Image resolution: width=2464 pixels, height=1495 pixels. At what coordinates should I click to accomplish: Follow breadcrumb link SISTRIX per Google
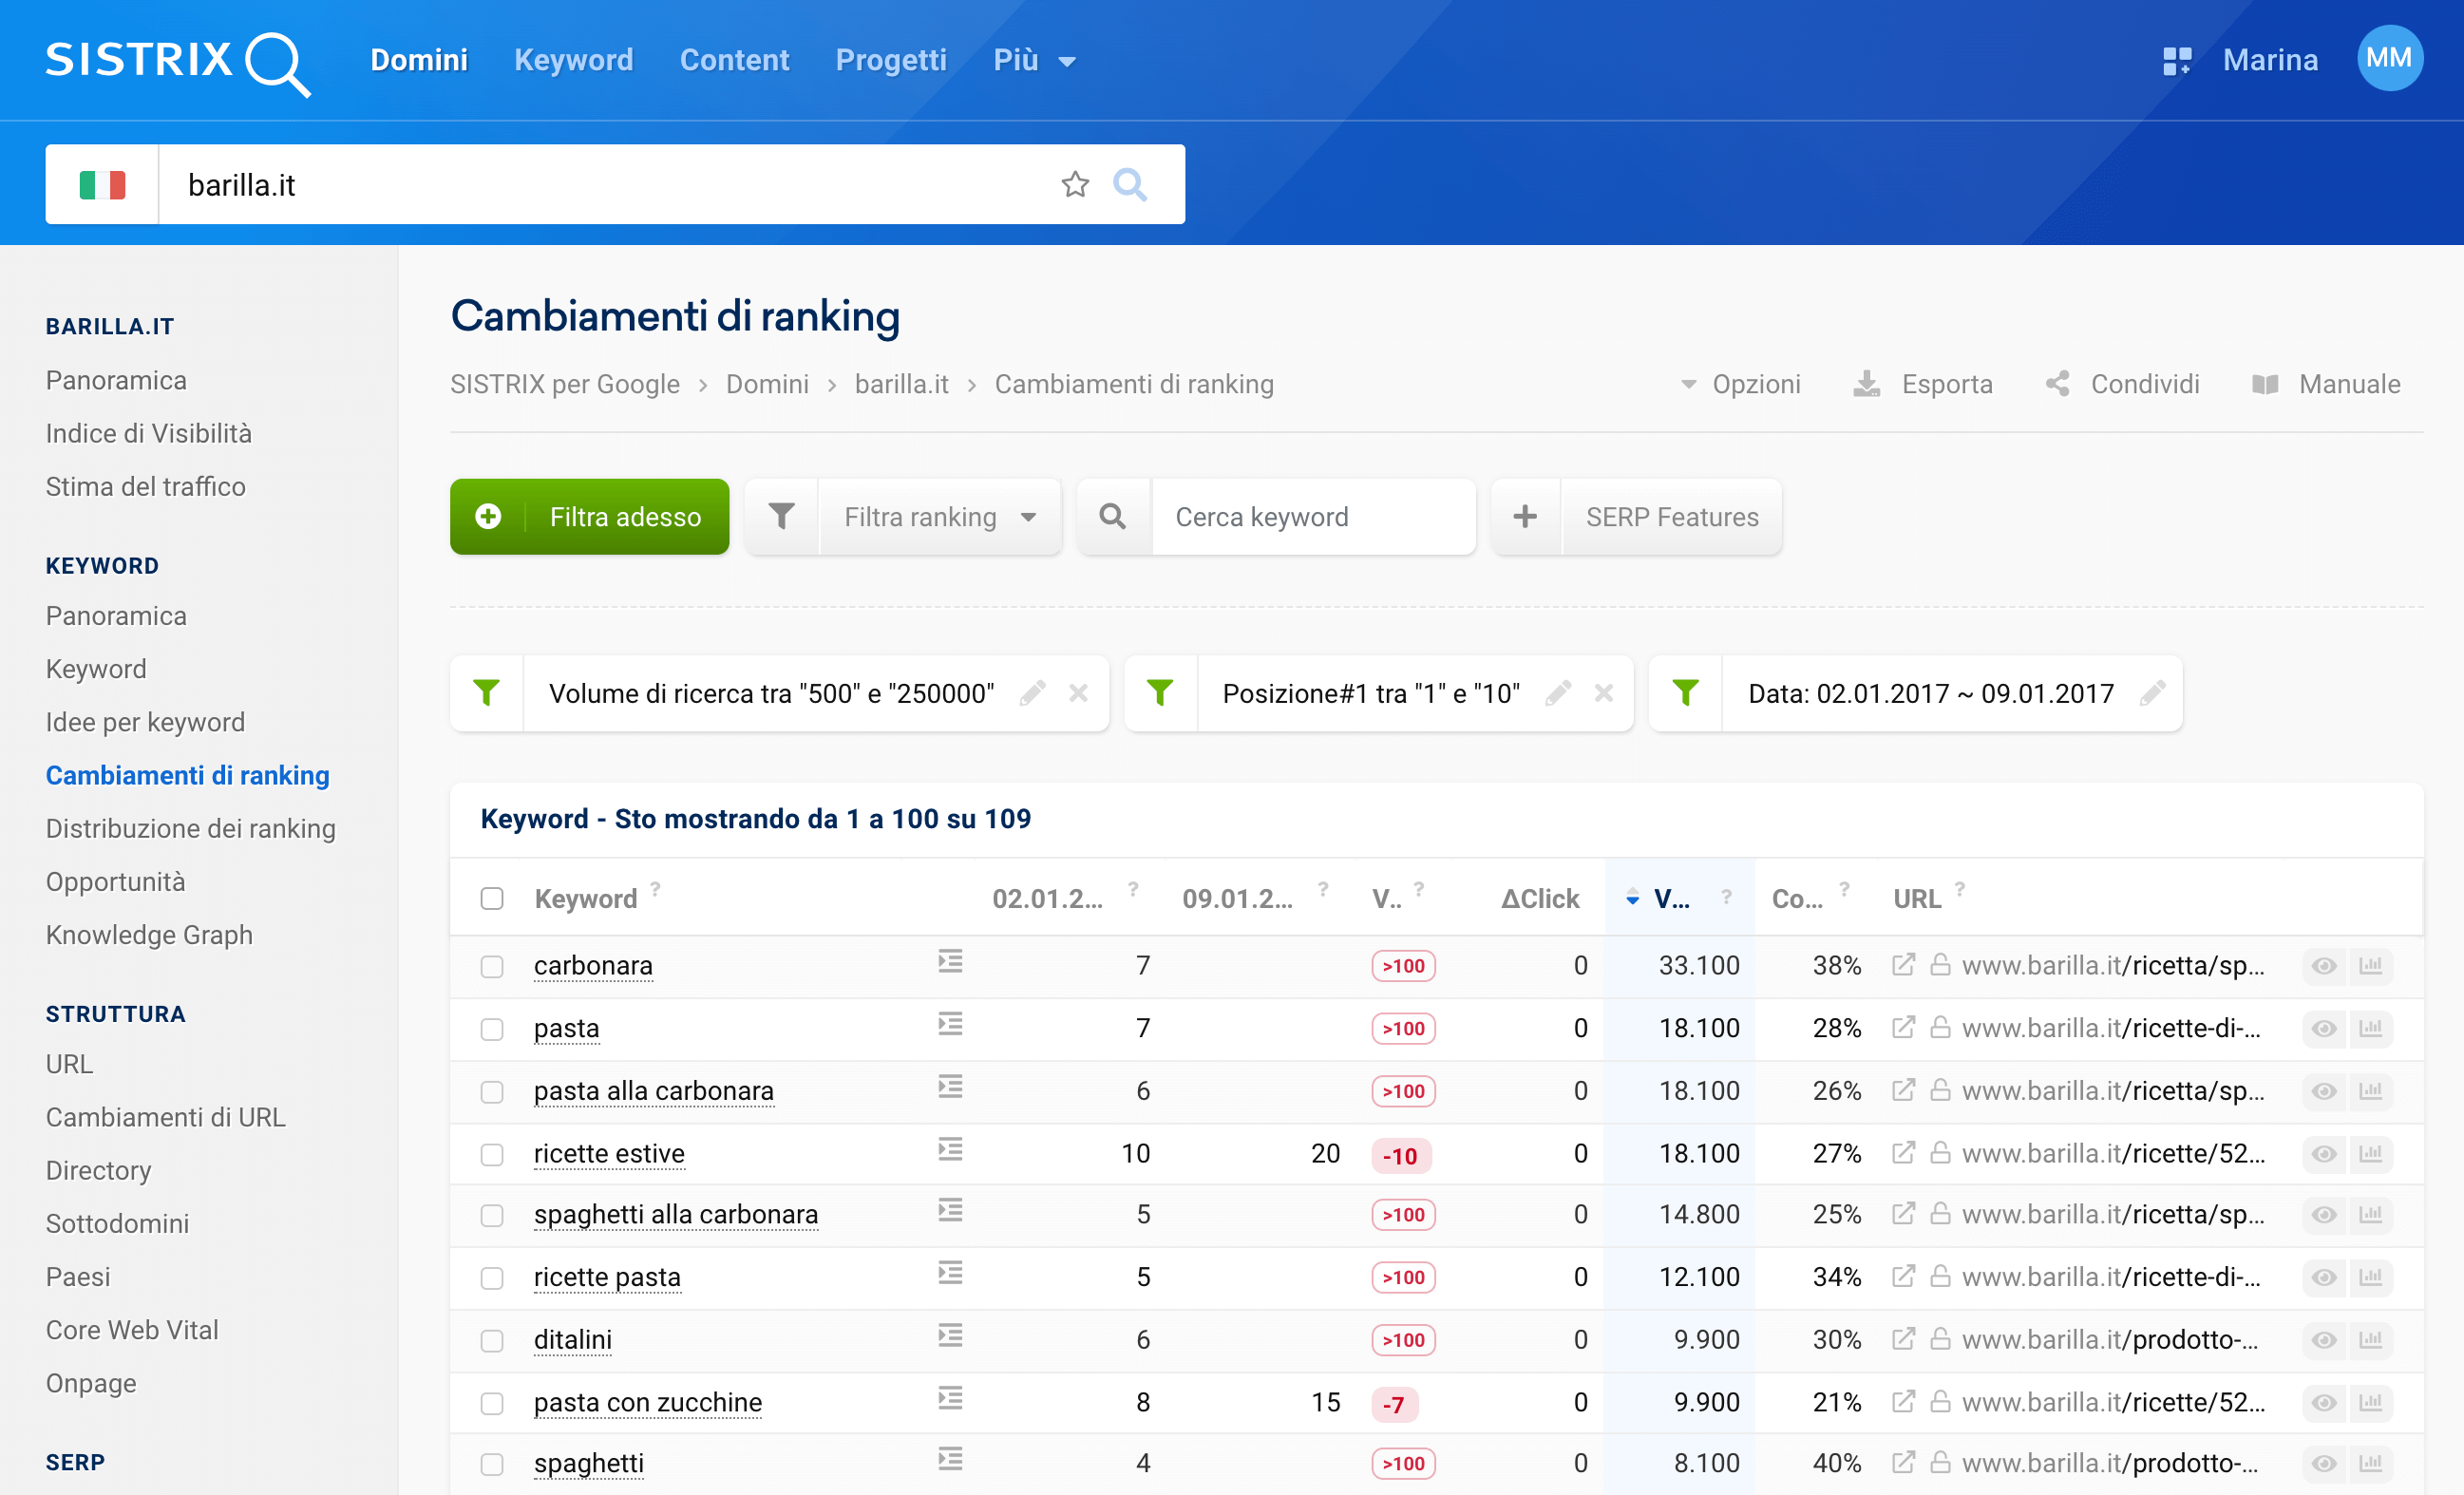[565, 384]
